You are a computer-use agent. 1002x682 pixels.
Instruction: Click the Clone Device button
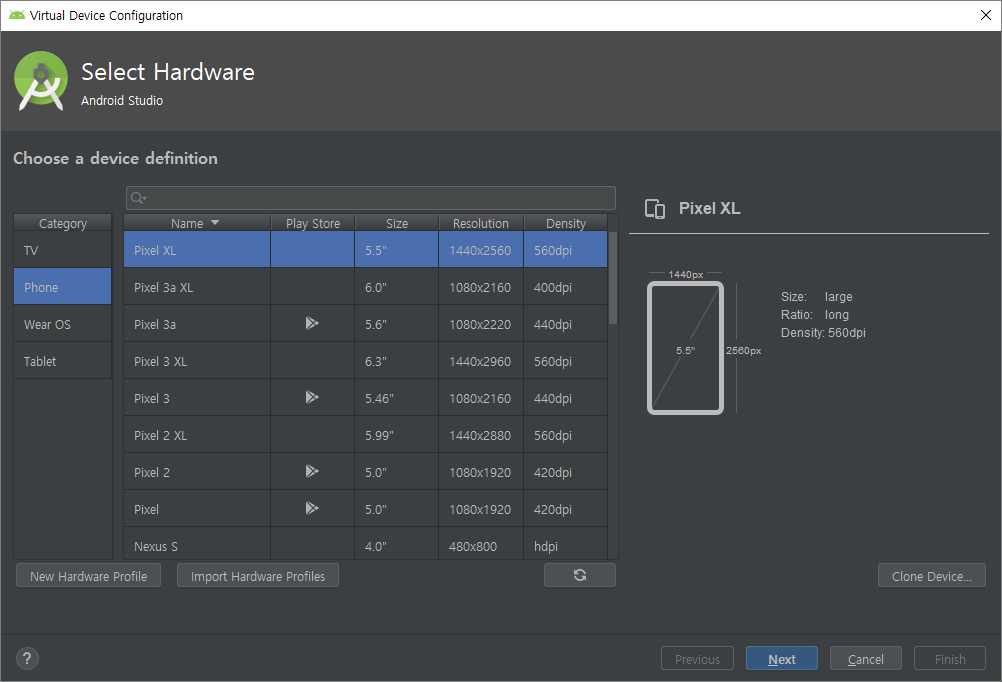pyautogui.click(x=932, y=576)
